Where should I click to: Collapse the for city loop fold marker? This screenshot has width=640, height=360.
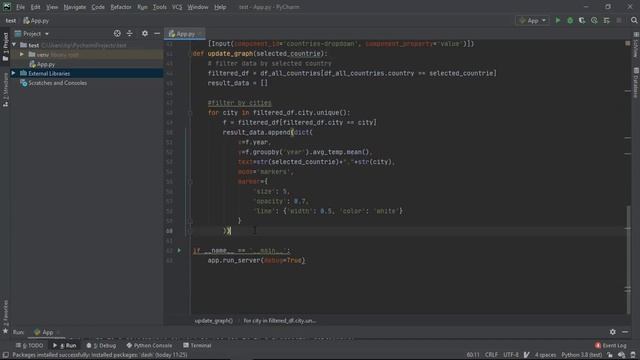click(x=190, y=113)
